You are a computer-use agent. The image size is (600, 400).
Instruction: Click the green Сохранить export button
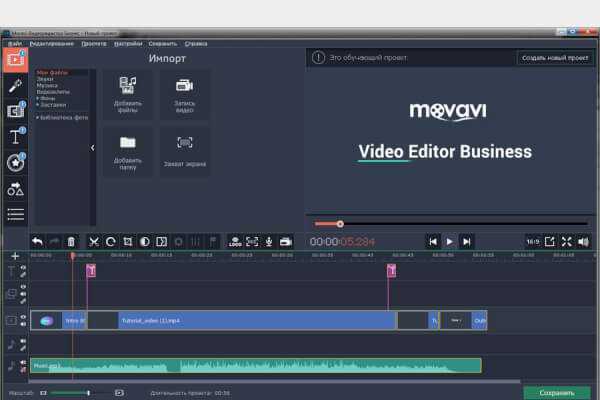557,393
